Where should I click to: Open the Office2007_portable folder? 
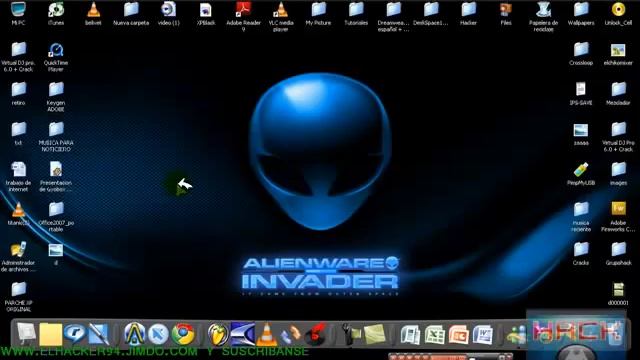pyautogui.click(x=56, y=210)
